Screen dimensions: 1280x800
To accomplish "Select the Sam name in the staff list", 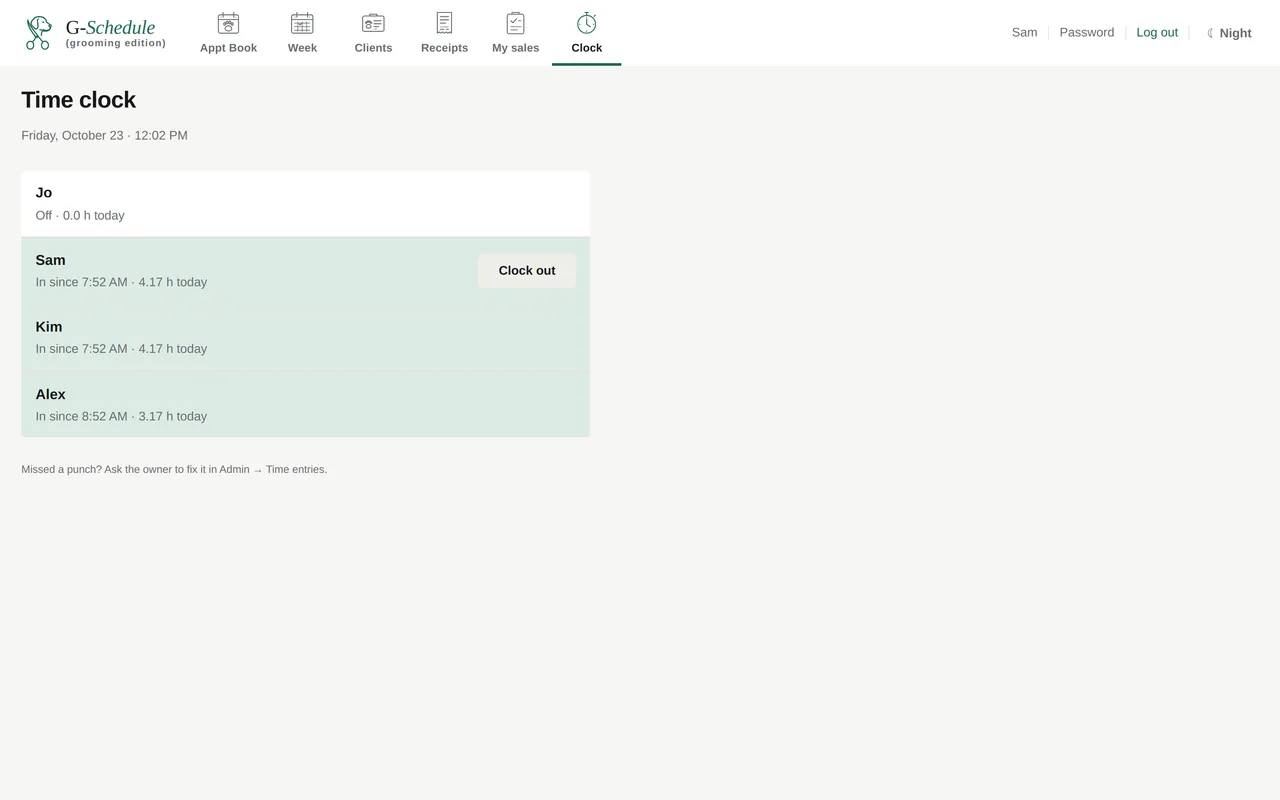I will 50,260.
